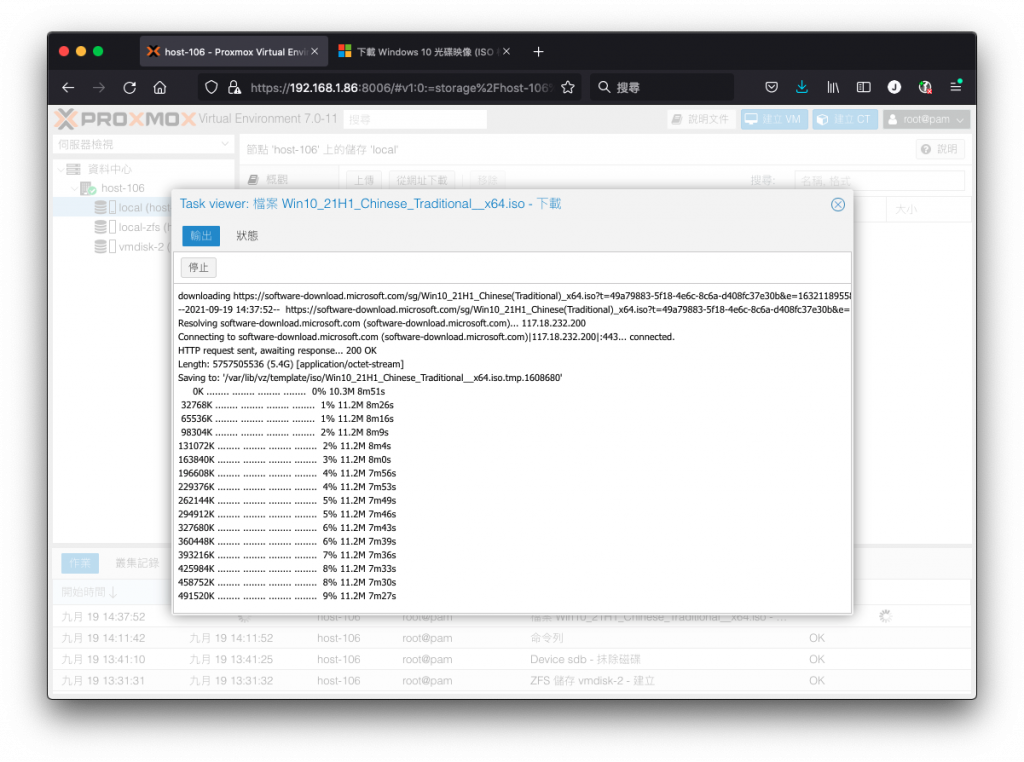Select the task row started 14:11:42
Viewport: 1024px width, 762px height.
tap(511, 638)
